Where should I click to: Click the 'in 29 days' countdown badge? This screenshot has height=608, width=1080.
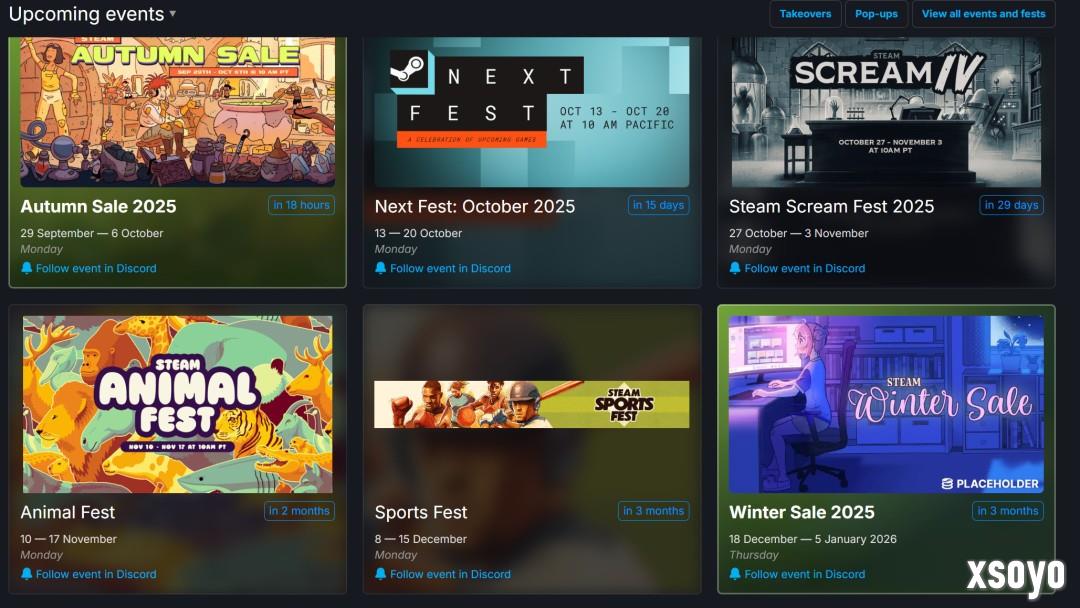coord(1011,205)
